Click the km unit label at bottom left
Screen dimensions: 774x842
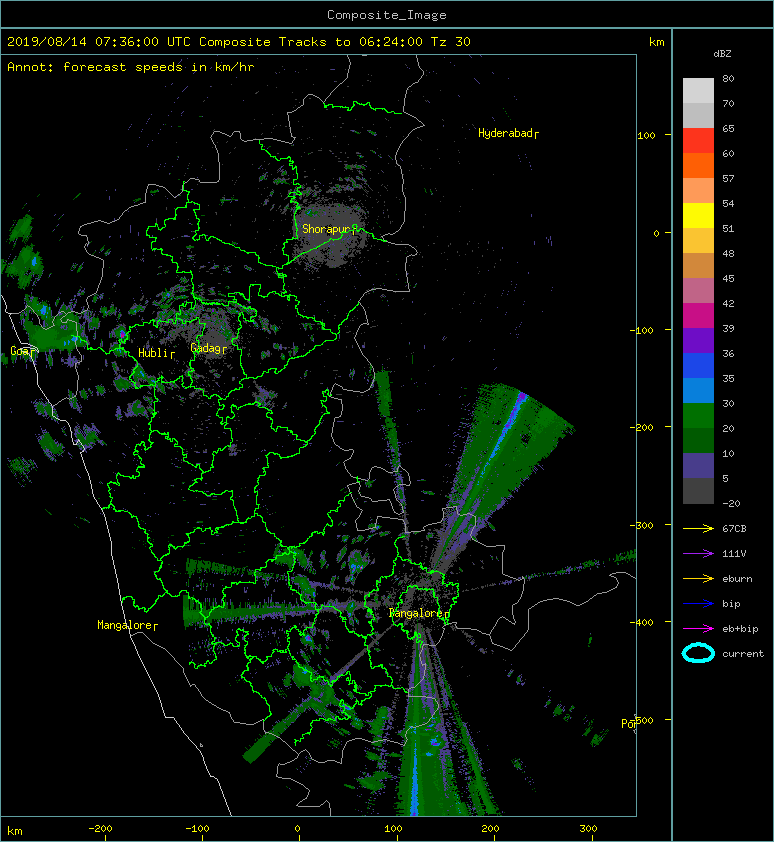15,831
